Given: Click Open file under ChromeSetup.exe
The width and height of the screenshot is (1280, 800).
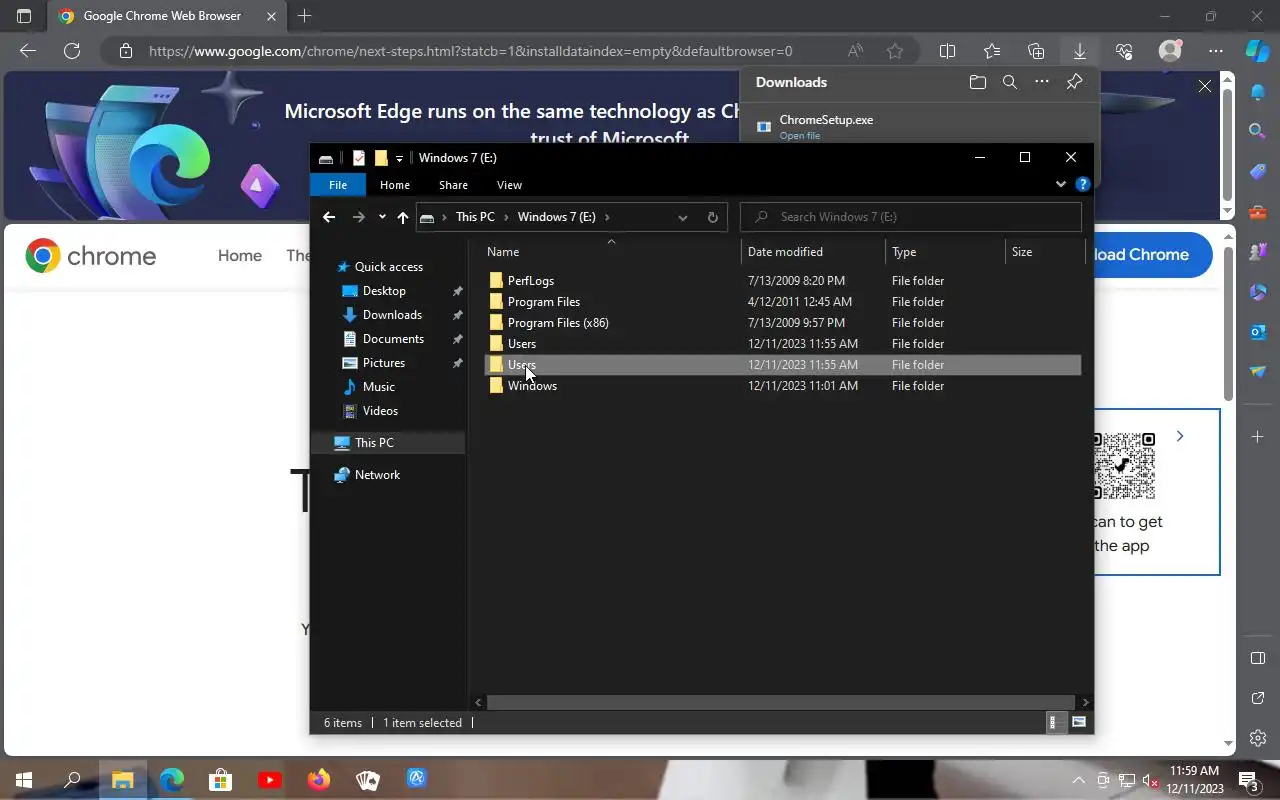Looking at the screenshot, I should tap(799, 136).
